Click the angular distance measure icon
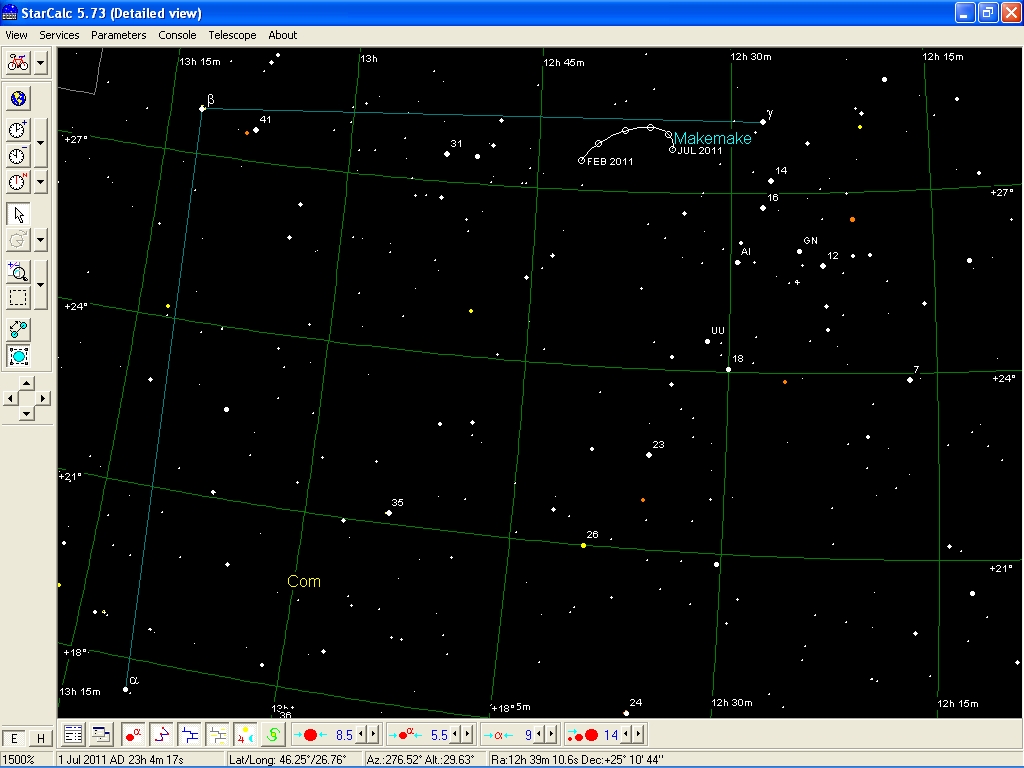1024x768 pixels. tap(18, 330)
